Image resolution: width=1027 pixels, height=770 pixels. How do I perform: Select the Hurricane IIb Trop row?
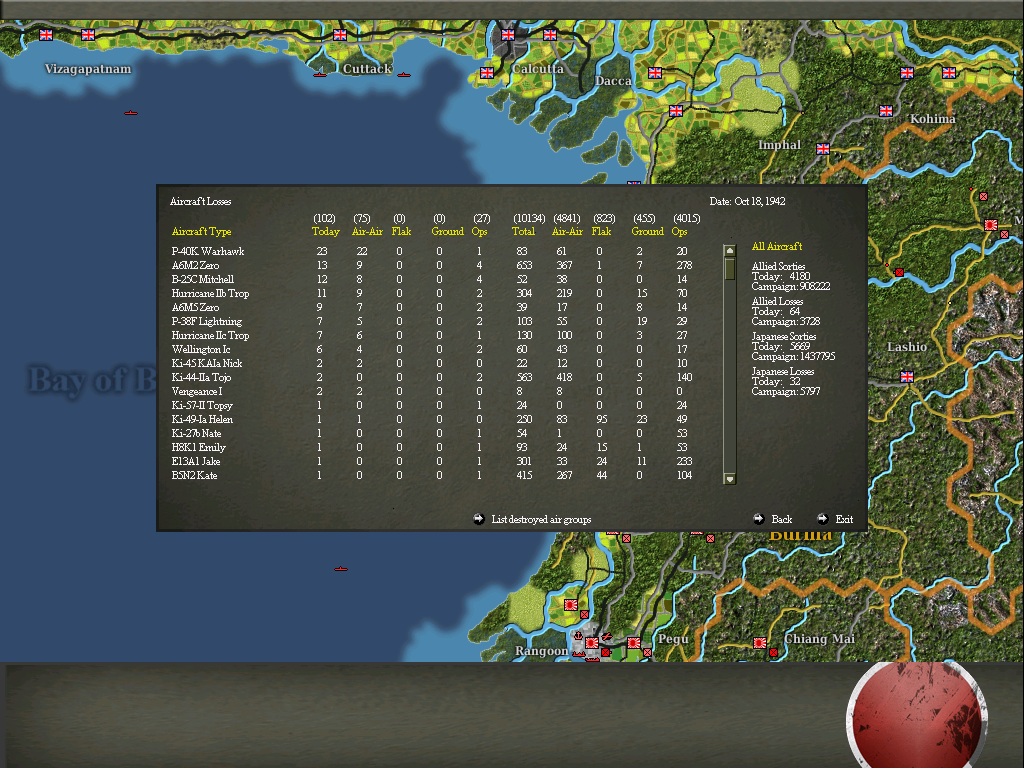point(432,293)
